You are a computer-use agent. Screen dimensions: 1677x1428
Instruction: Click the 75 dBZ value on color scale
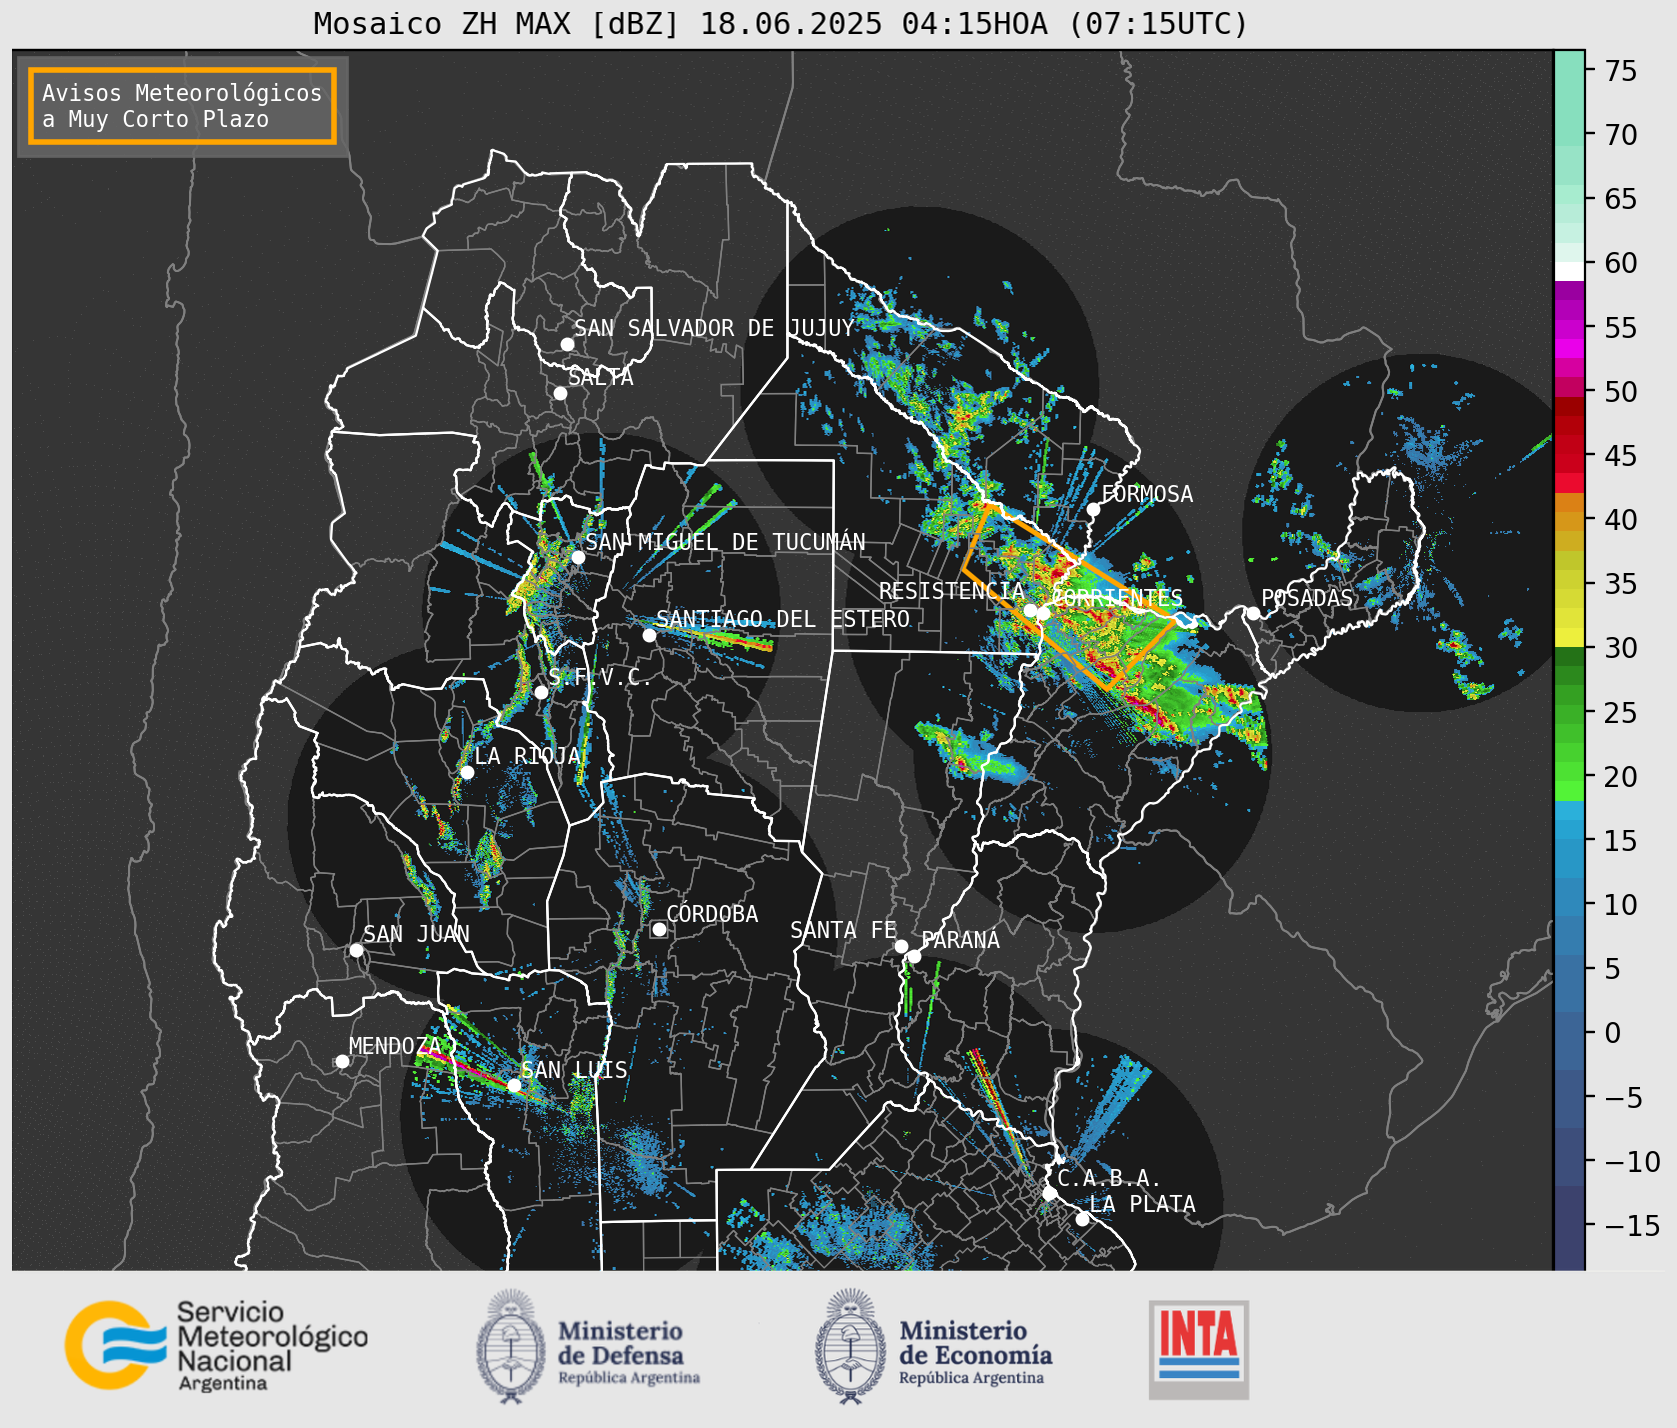coord(1621,70)
